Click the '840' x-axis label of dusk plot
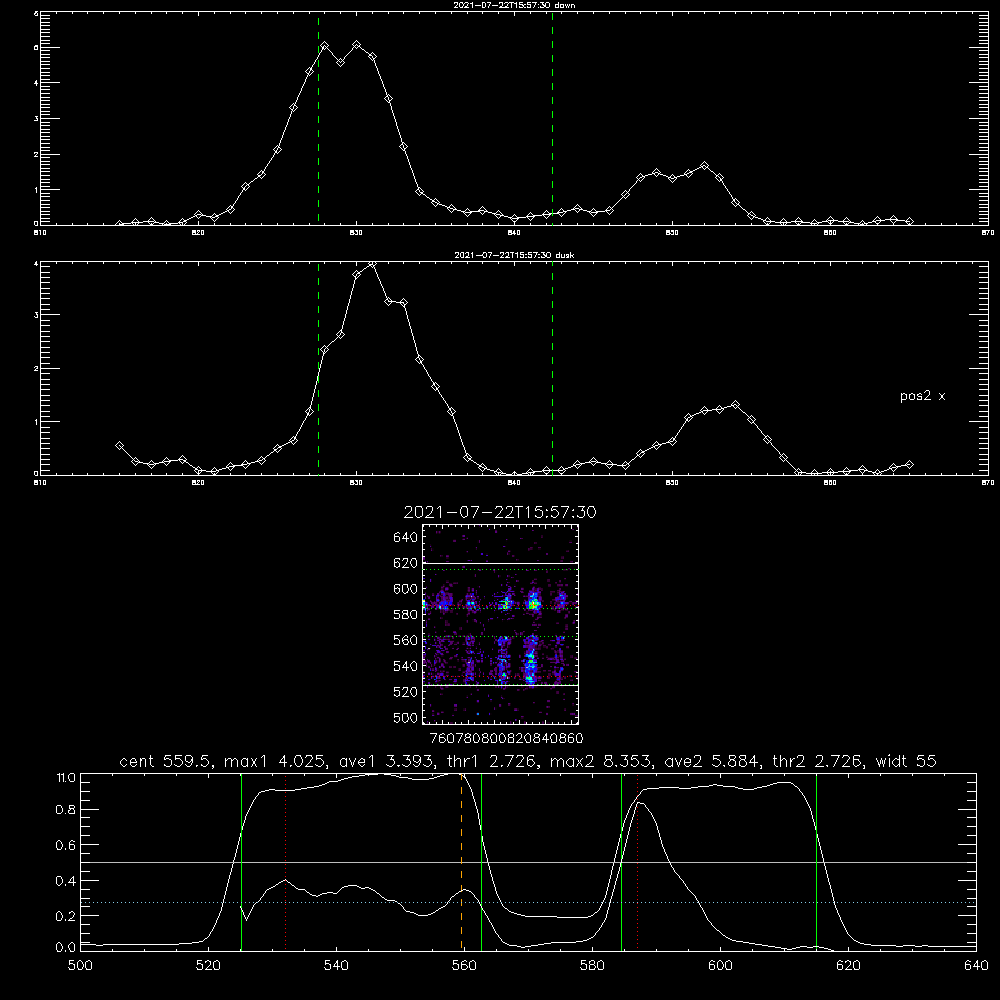Screen dimensions: 1000x1000 [x=514, y=483]
